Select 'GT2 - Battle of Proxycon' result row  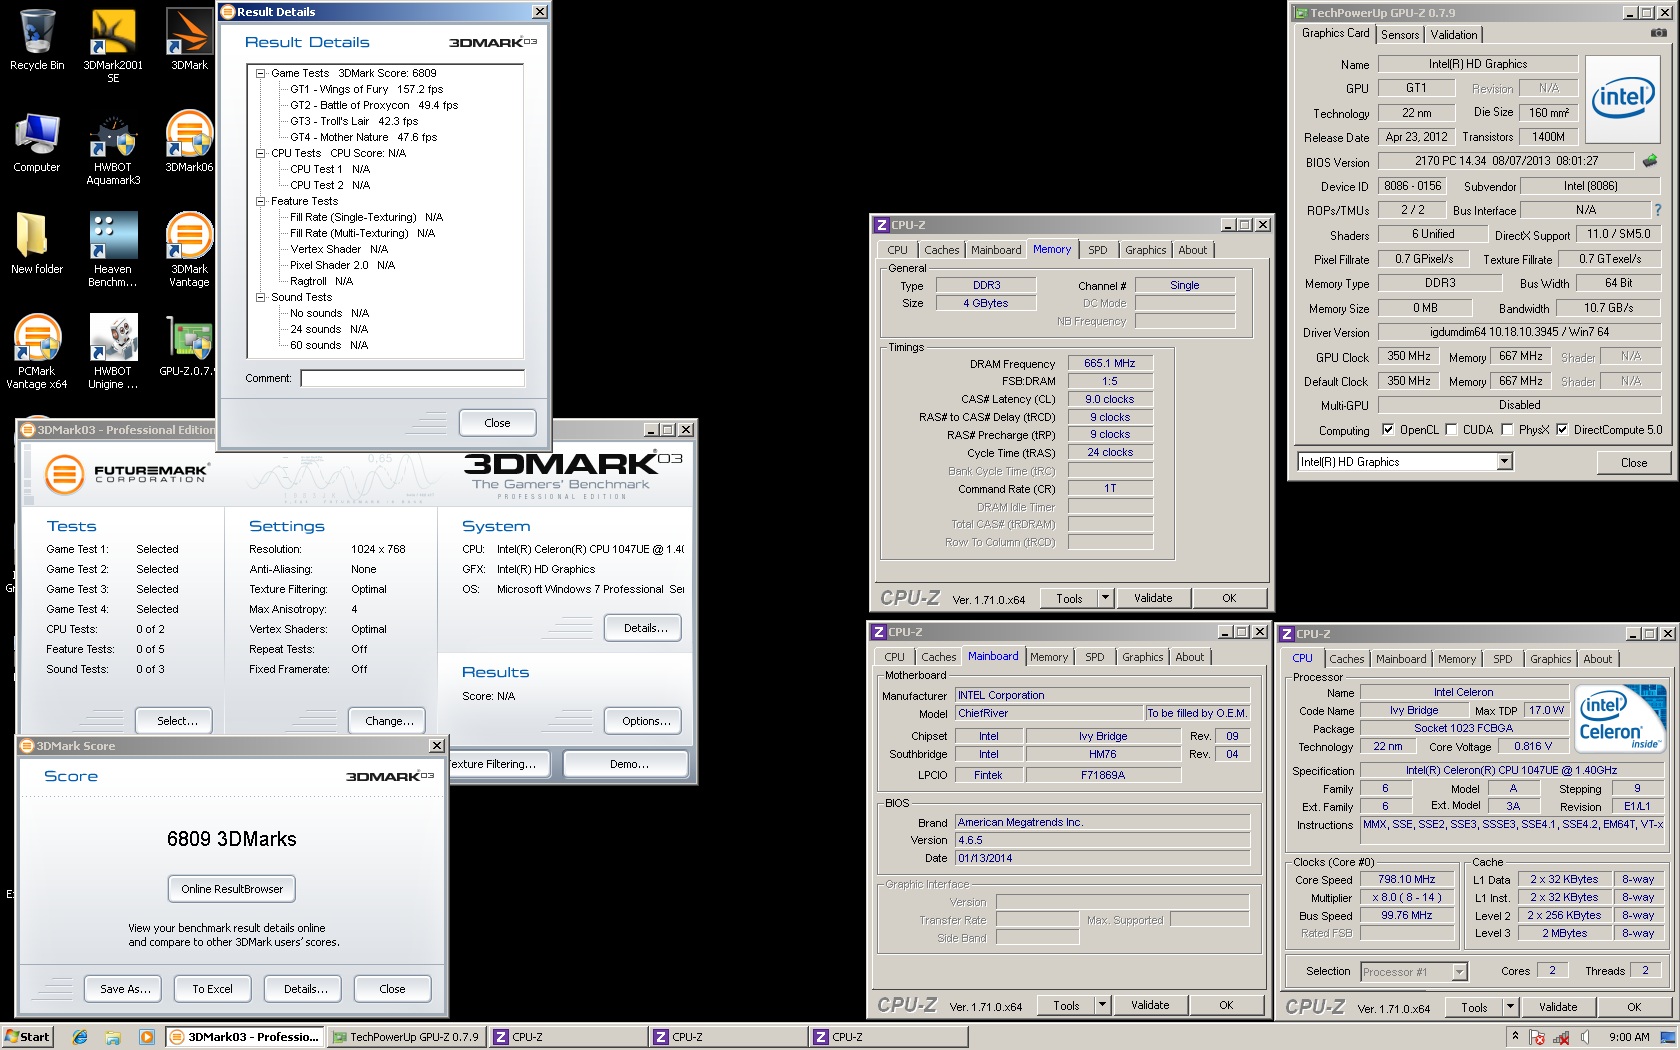click(374, 105)
